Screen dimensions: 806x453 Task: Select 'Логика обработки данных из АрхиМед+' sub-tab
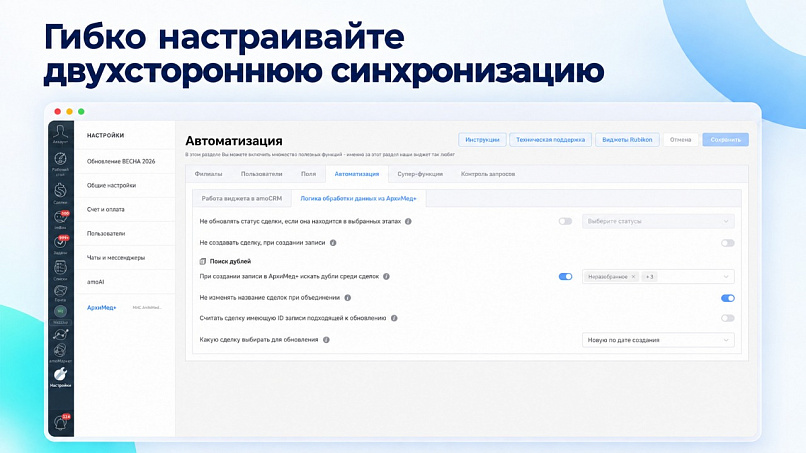(x=358, y=198)
